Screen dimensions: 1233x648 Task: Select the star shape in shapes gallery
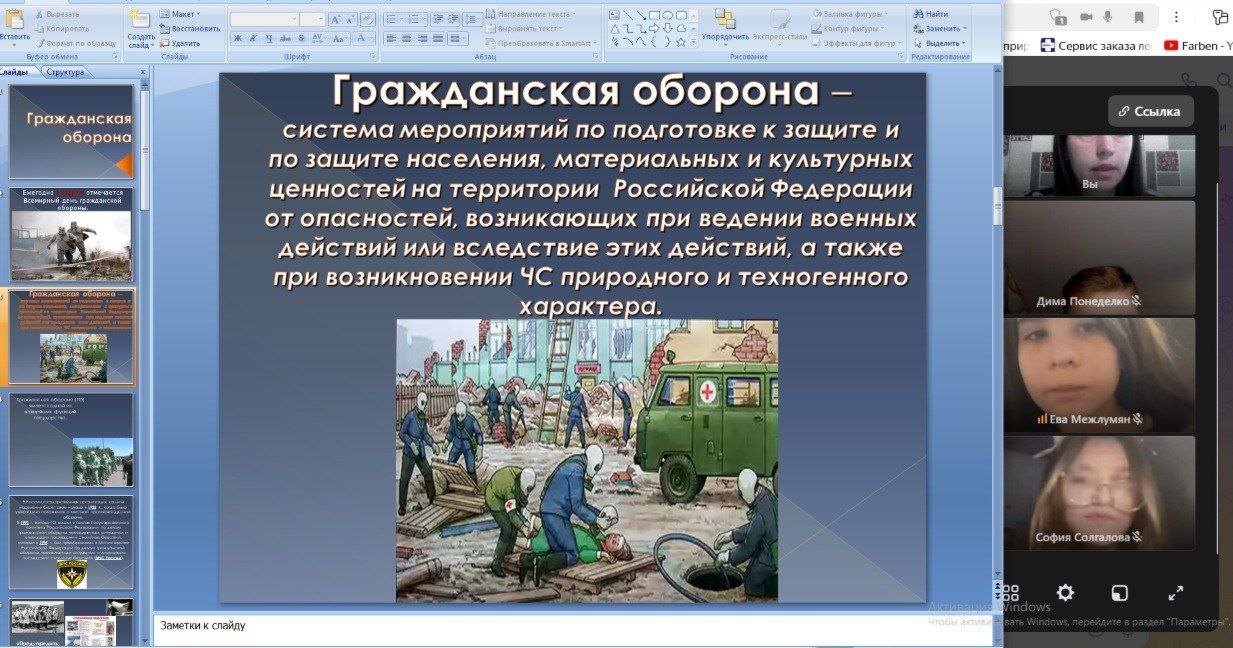pos(680,42)
